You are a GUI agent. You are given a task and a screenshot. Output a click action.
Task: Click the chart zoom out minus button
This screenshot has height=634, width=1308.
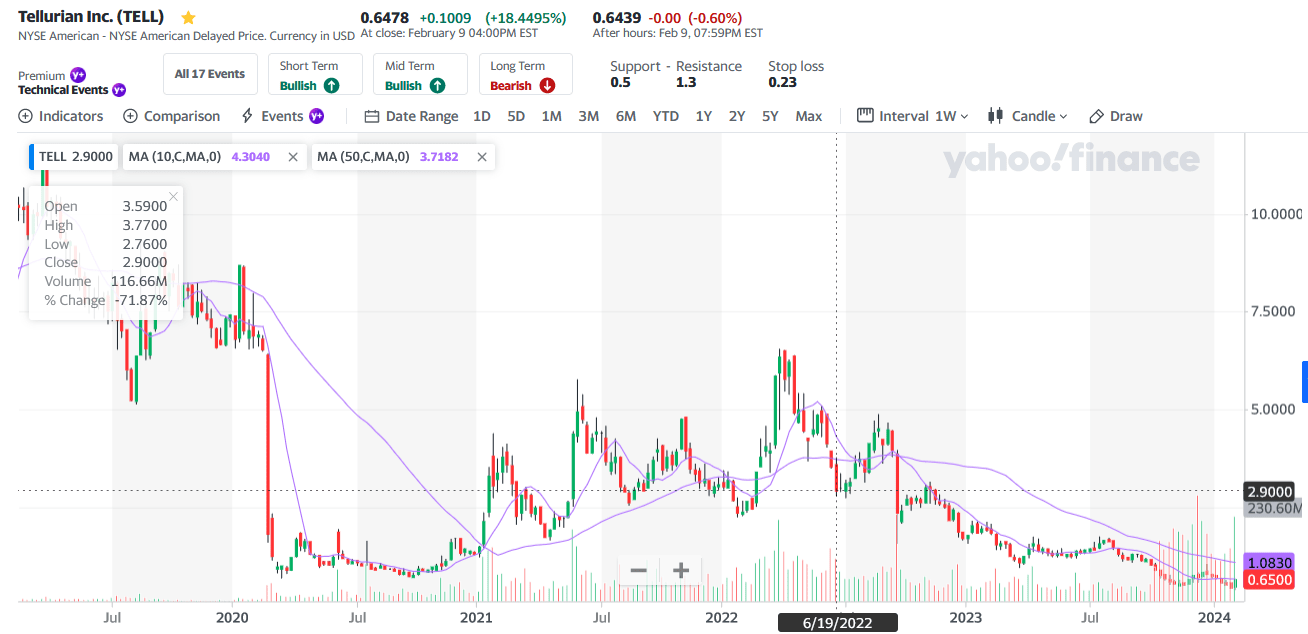pos(639,571)
